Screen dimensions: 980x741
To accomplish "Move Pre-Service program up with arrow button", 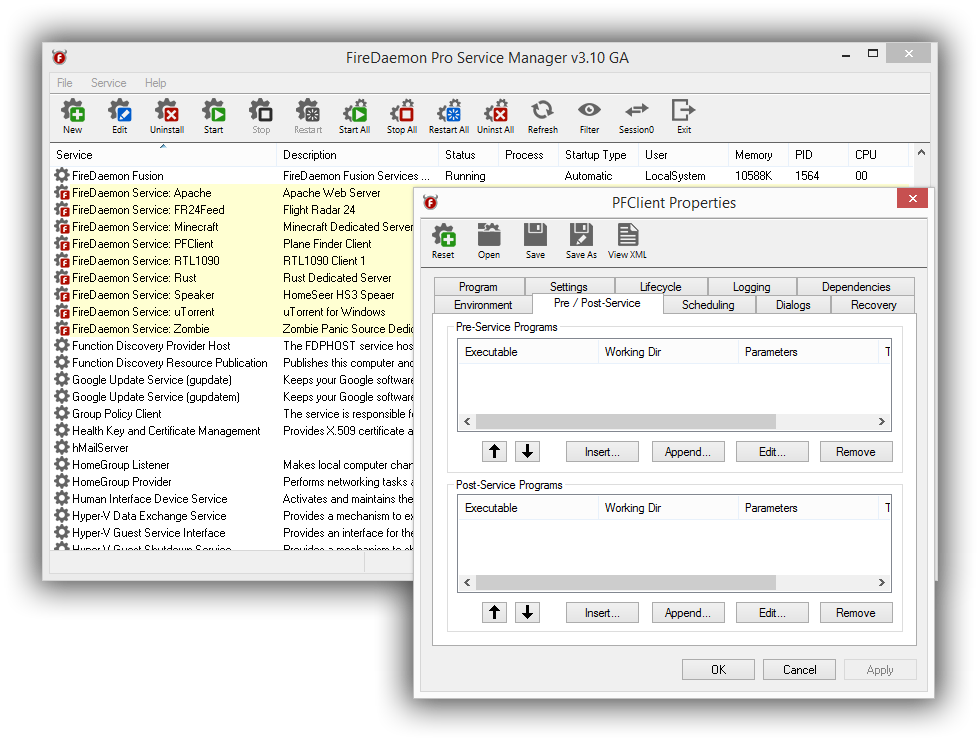I will 494,452.
